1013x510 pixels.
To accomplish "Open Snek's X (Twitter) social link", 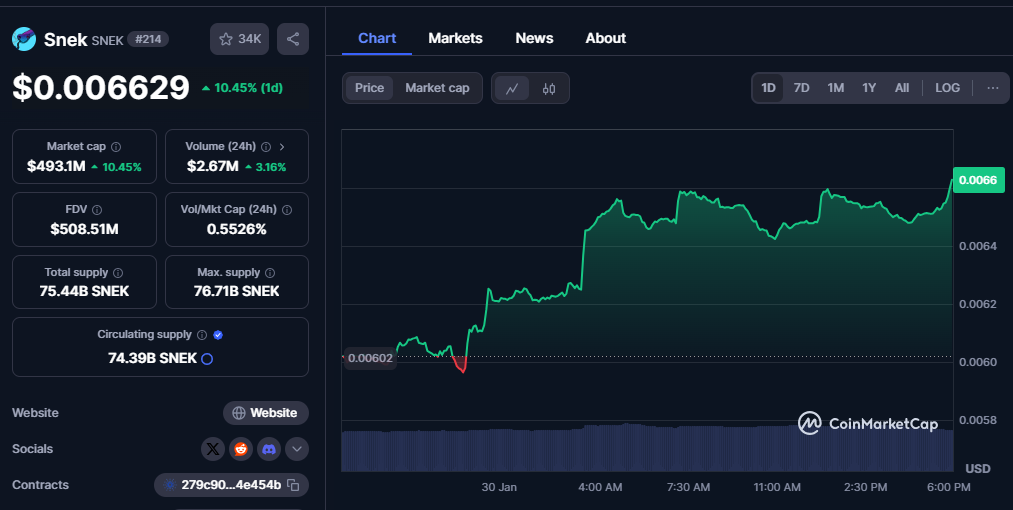I will tap(213, 449).
